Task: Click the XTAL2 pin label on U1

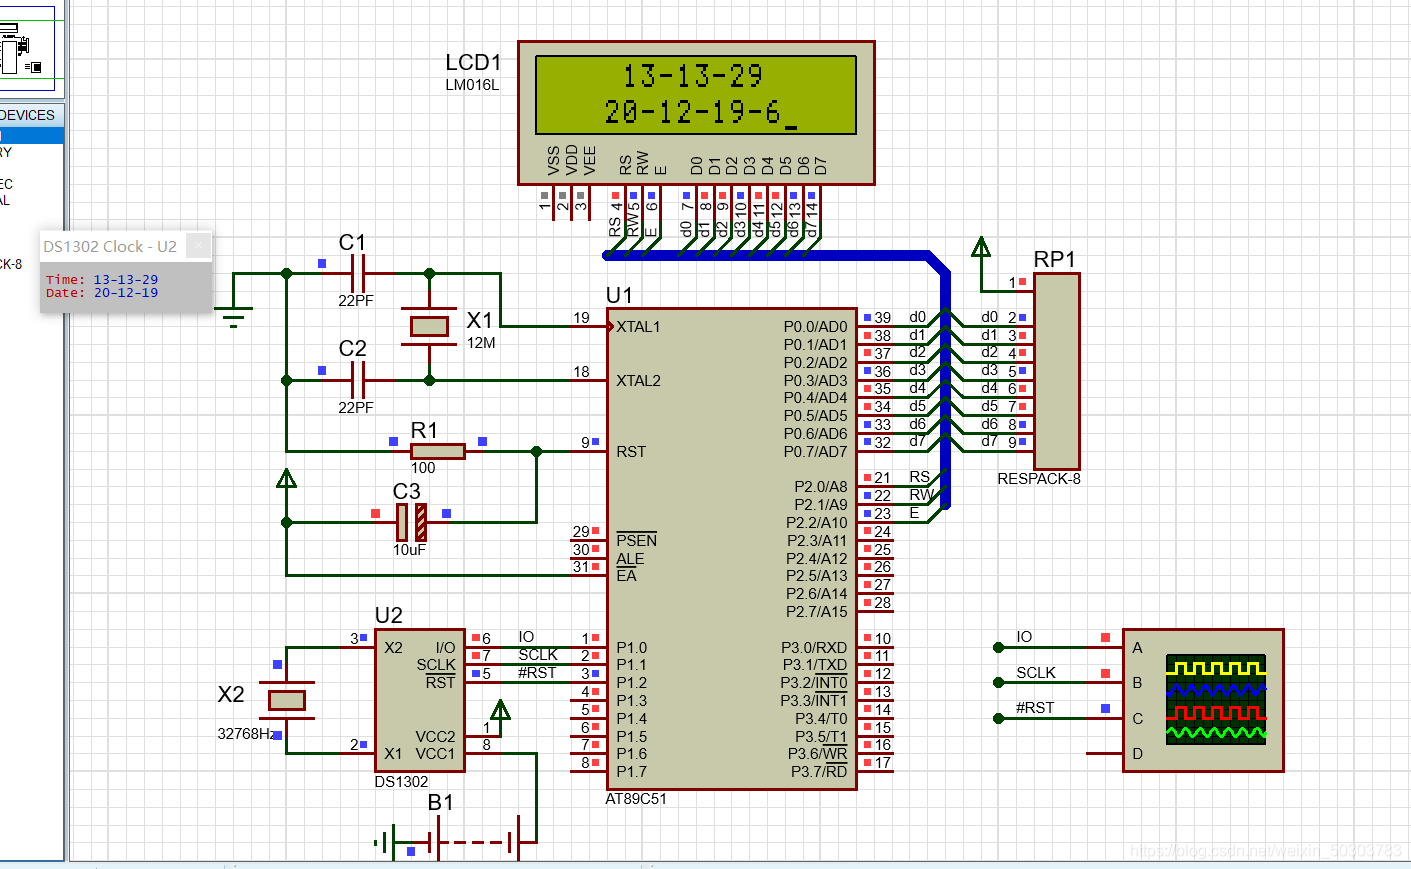Action: point(638,381)
